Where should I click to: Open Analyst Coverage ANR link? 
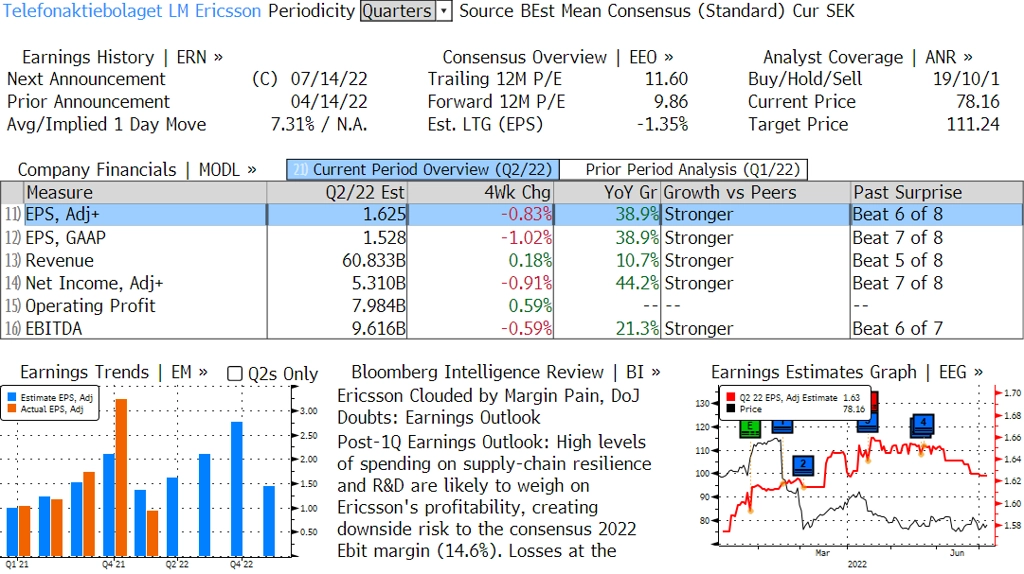coord(868,57)
